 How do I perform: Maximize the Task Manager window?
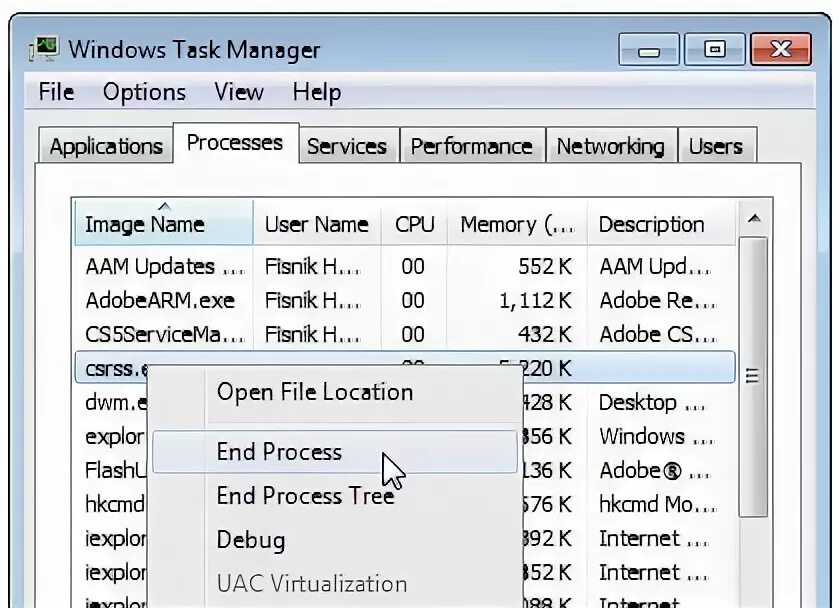click(715, 49)
